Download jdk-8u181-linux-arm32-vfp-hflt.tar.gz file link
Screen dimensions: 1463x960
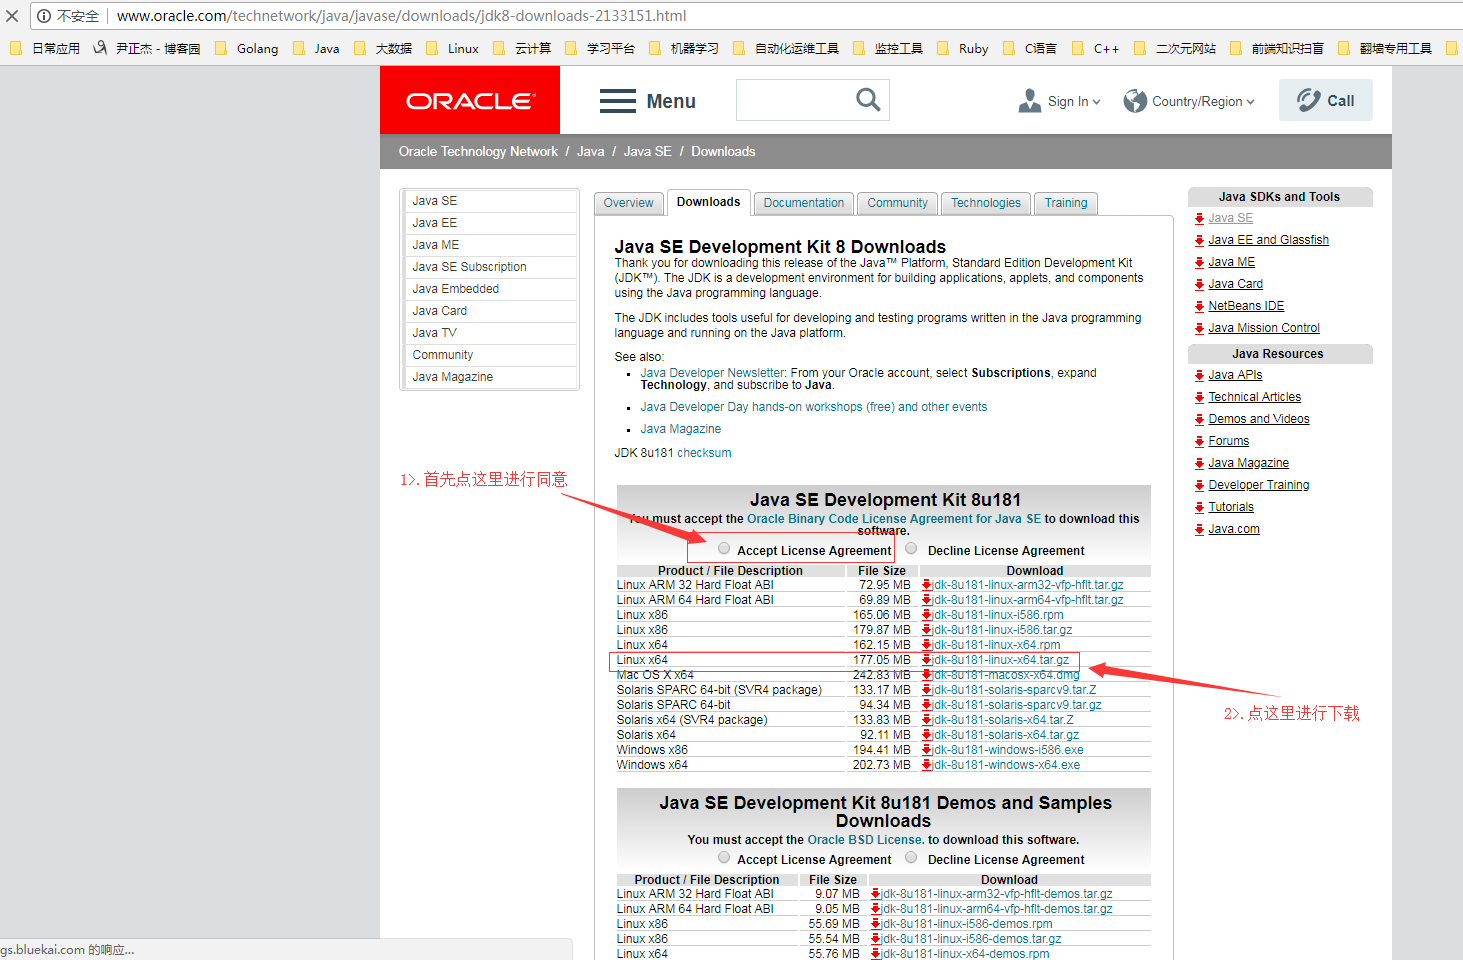point(1028,585)
